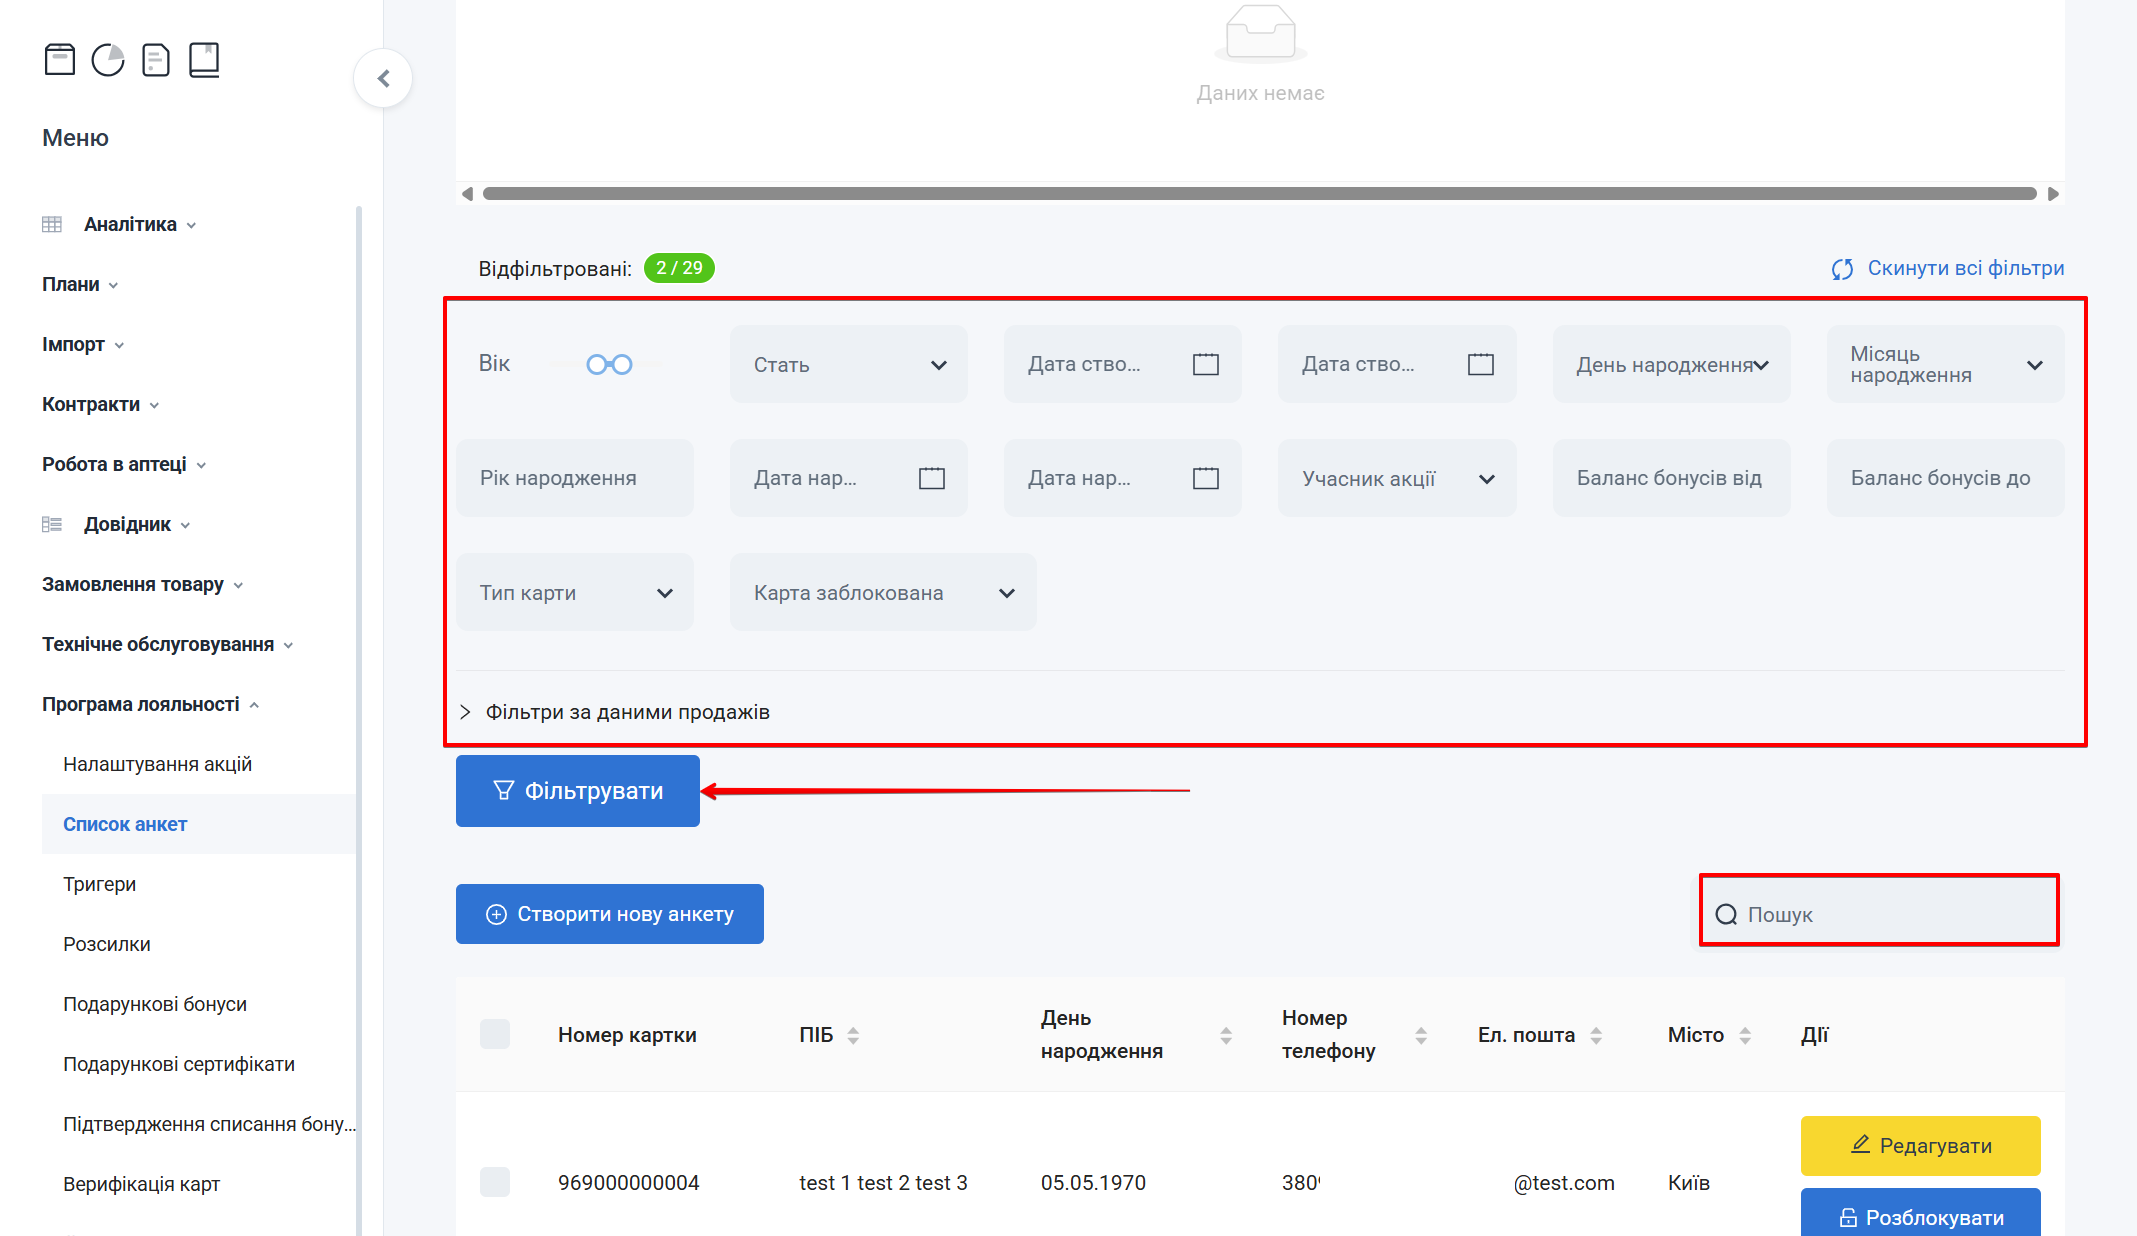
Task: Open the book icon in top toolbar
Action: coord(204,60)
